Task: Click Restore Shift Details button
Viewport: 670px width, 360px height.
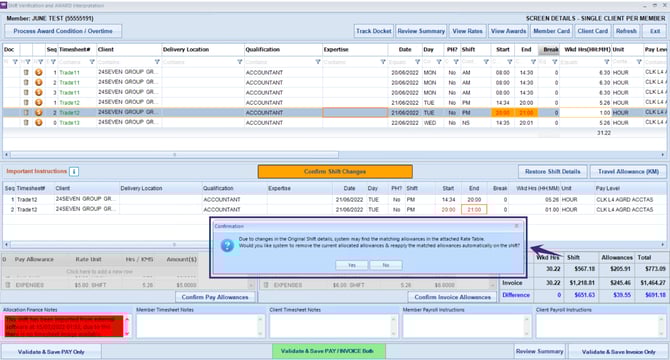Action: [552, 172]
